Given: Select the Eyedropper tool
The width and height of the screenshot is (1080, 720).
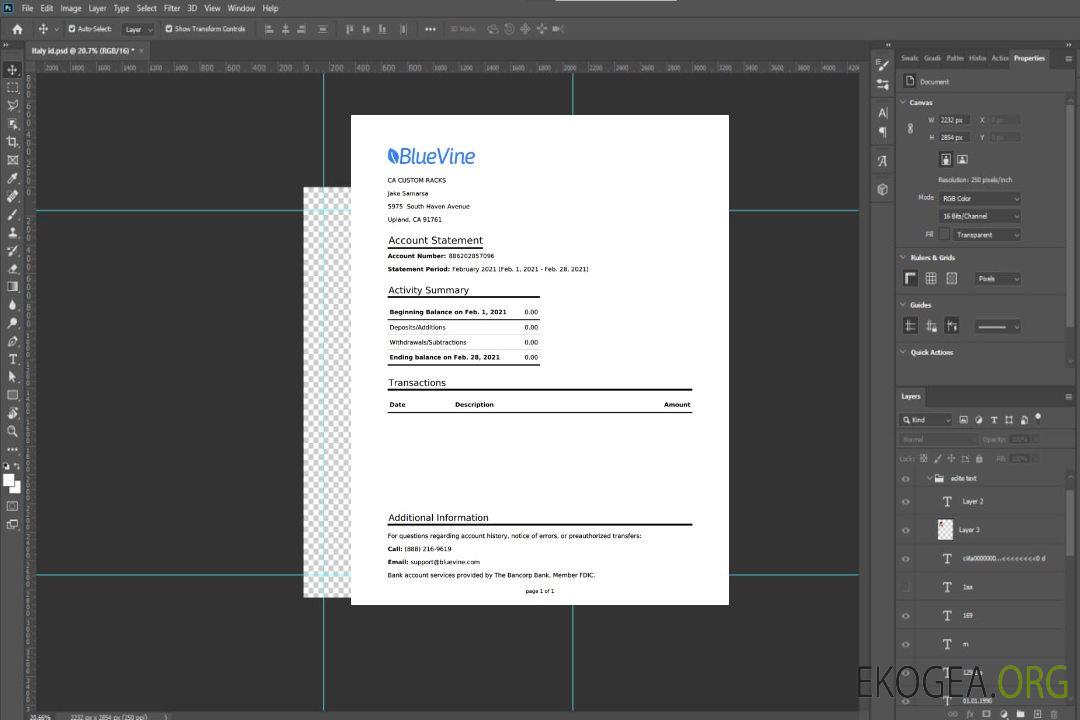Looking at the screenshot, I should coord(12,178).
